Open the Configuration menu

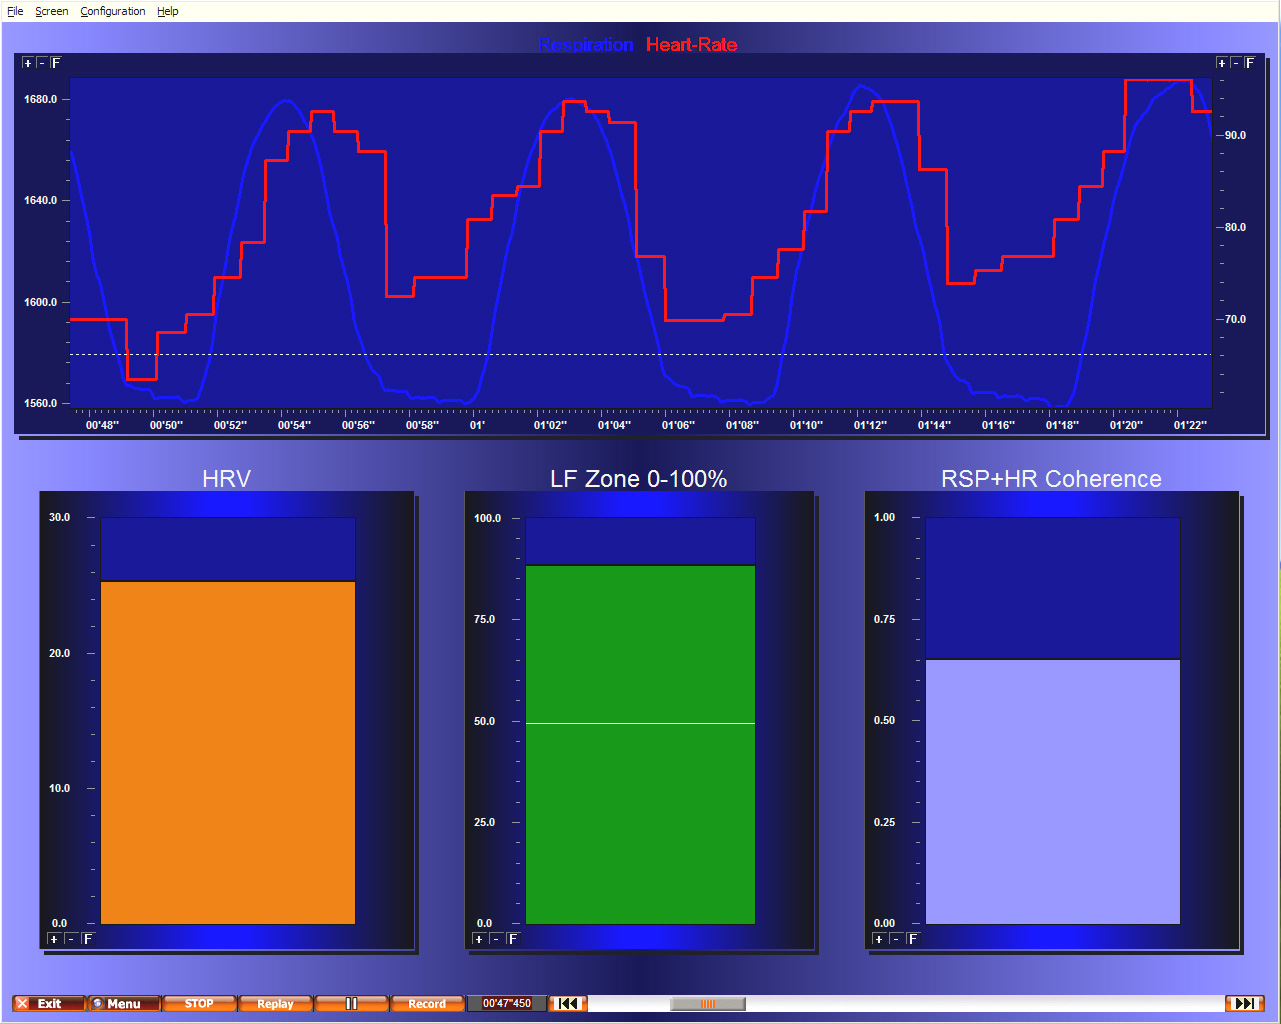pyautogui.click(x=112, y=11)
